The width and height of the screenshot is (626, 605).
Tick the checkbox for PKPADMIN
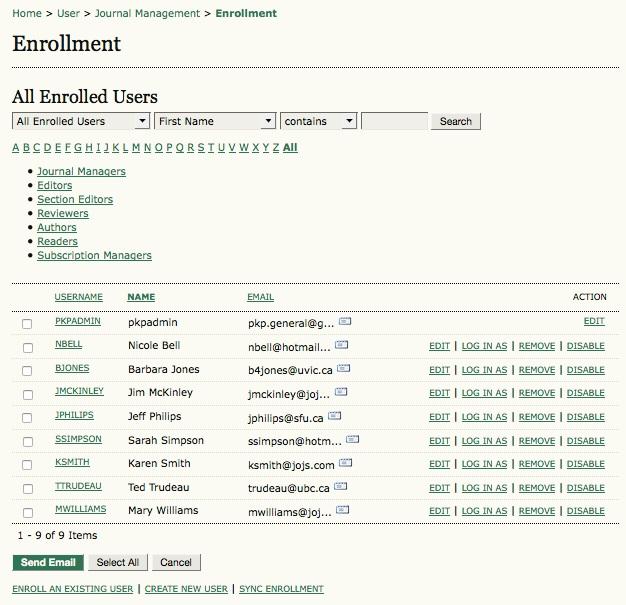click(27, 323)
